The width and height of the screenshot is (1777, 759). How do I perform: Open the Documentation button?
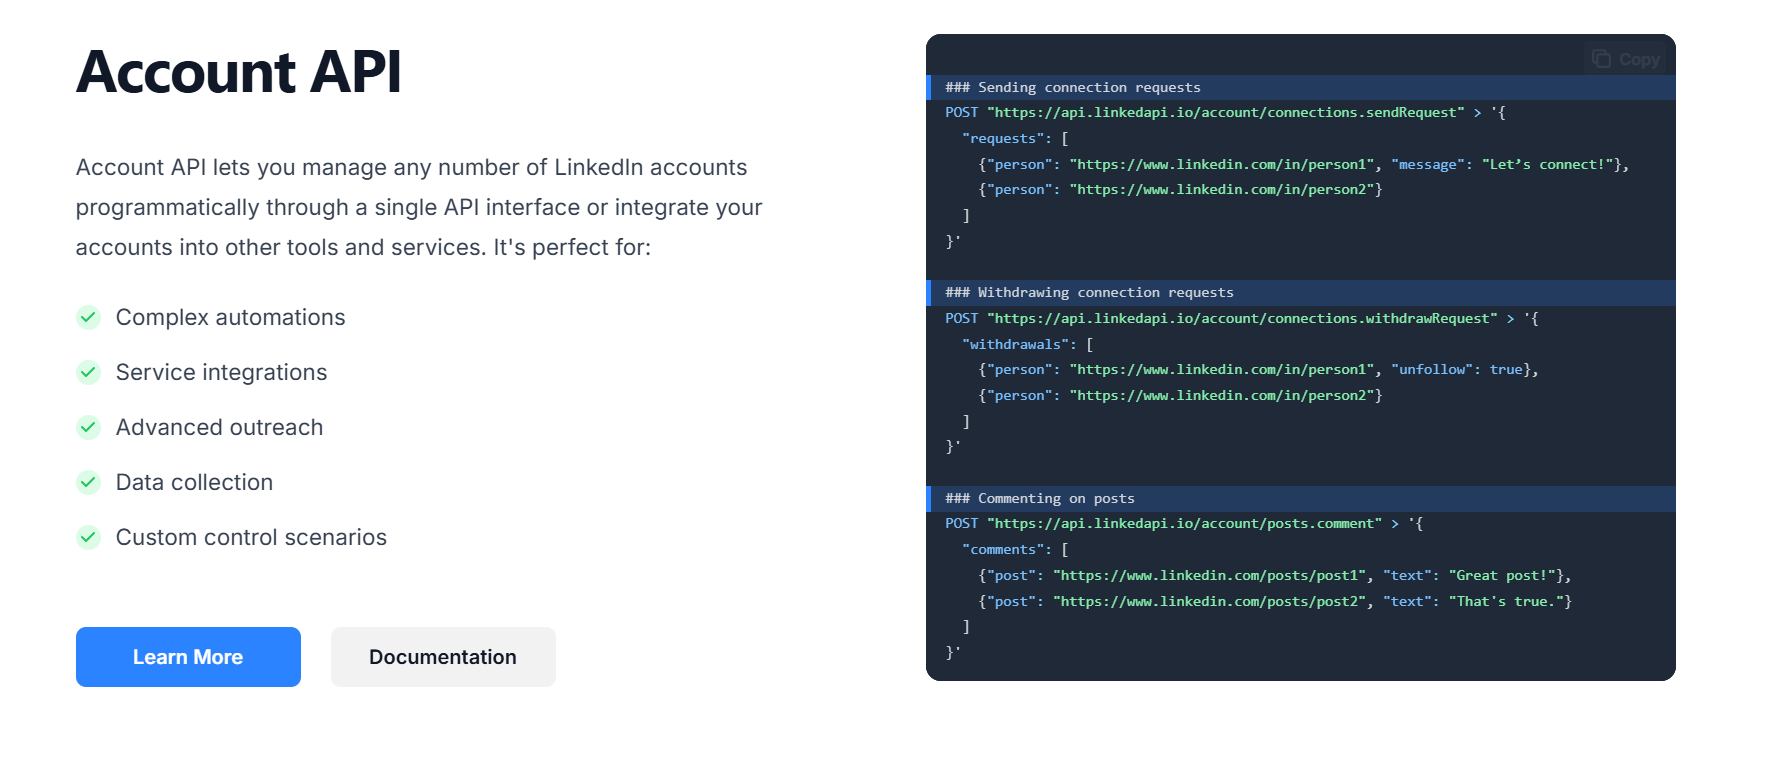coord(443,657)
